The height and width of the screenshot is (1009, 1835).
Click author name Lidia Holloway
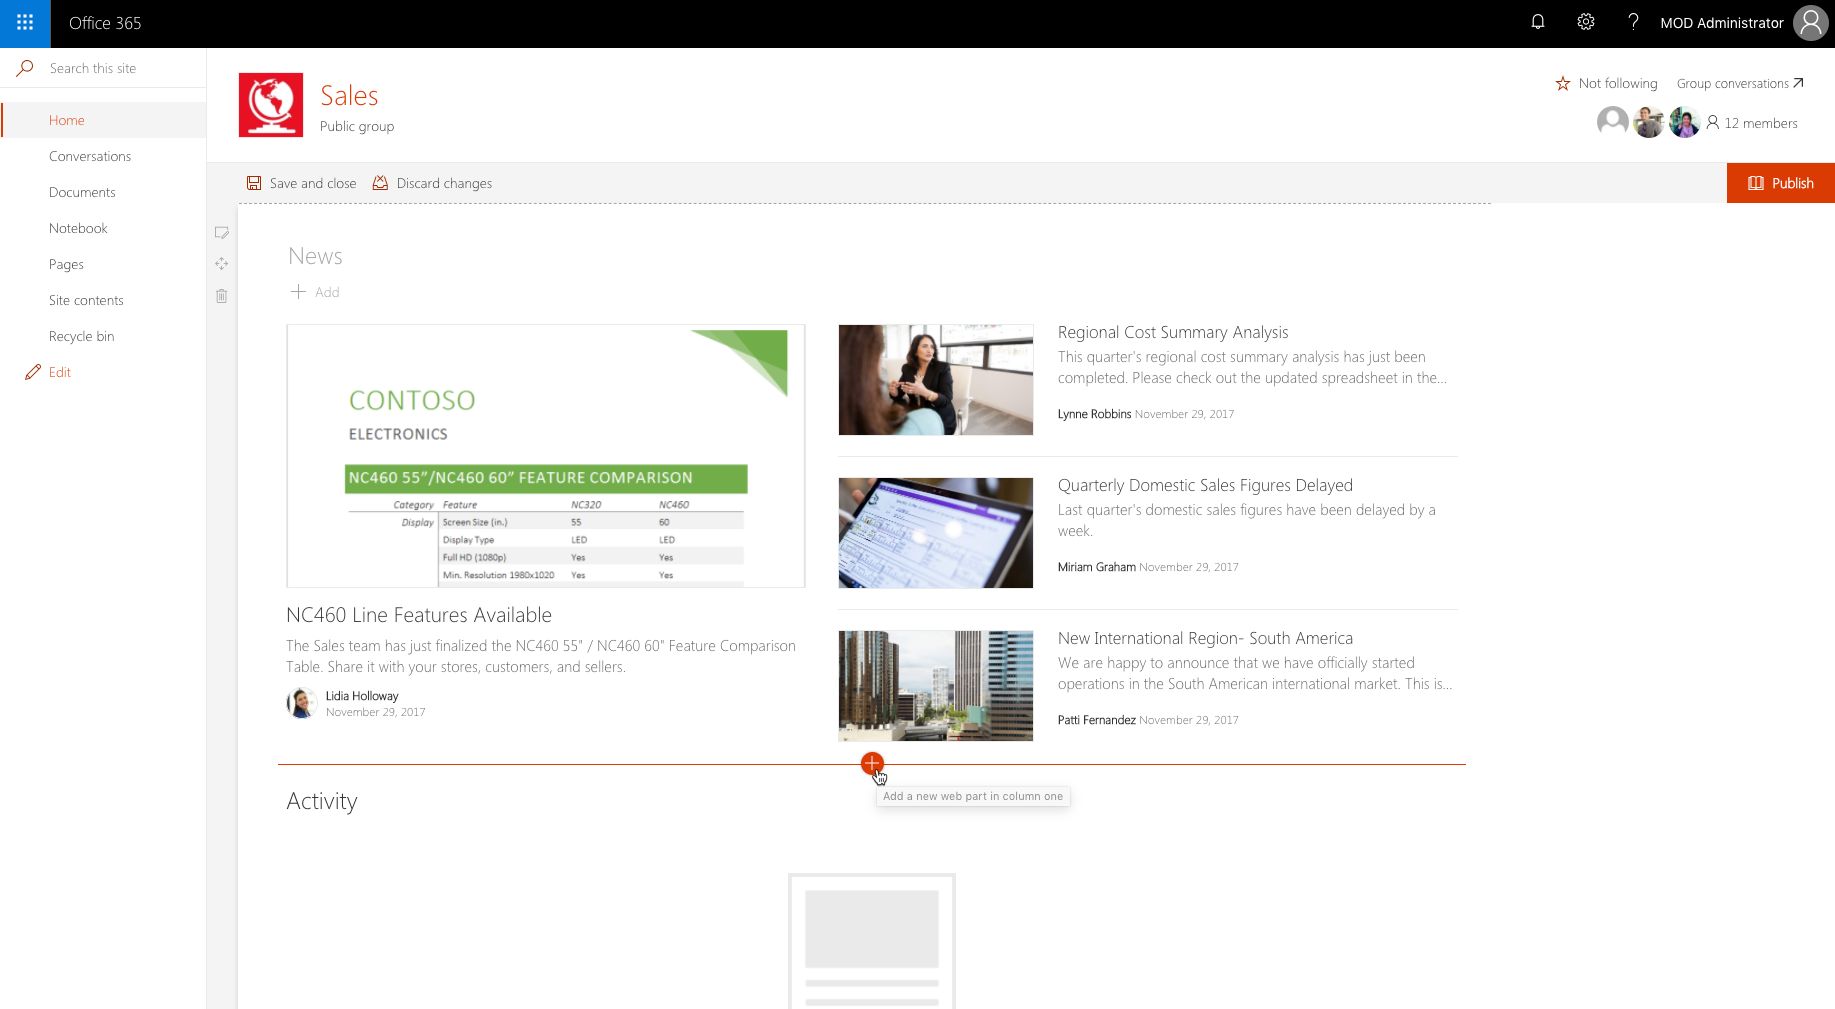click(x=362, y=696)
